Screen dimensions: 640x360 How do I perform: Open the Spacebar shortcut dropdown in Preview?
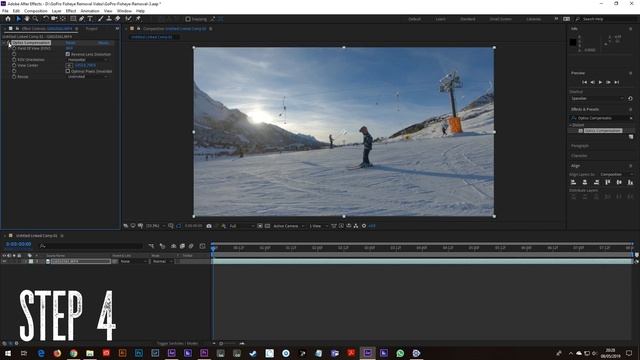[597, 98]
